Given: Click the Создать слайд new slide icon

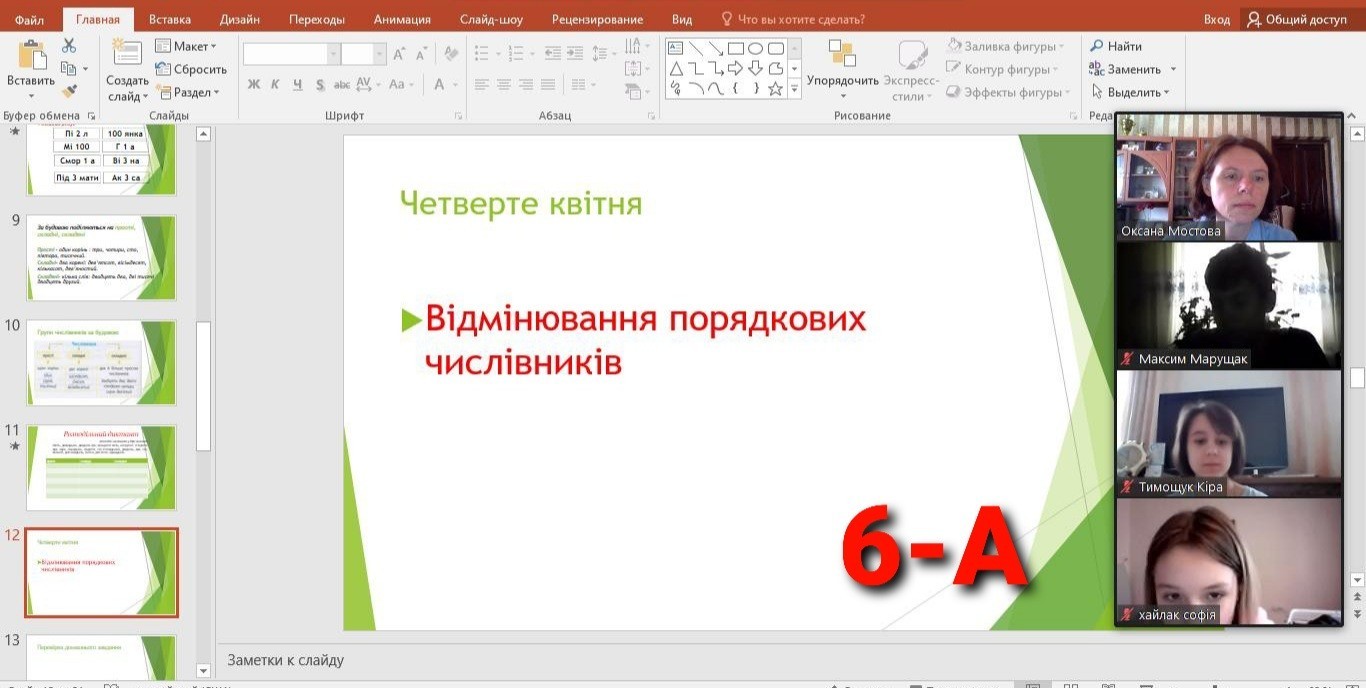Looking at the screenshot, I should click(x=127, y=53).
